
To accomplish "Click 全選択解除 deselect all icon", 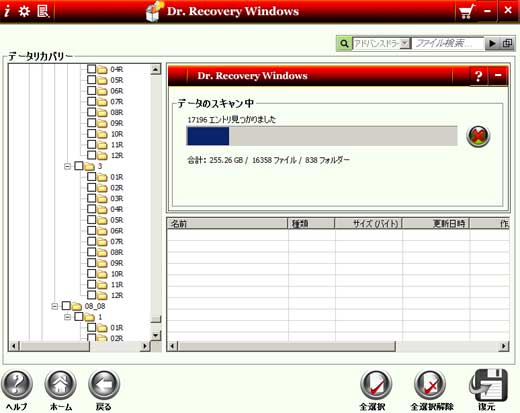I will 430,385.
